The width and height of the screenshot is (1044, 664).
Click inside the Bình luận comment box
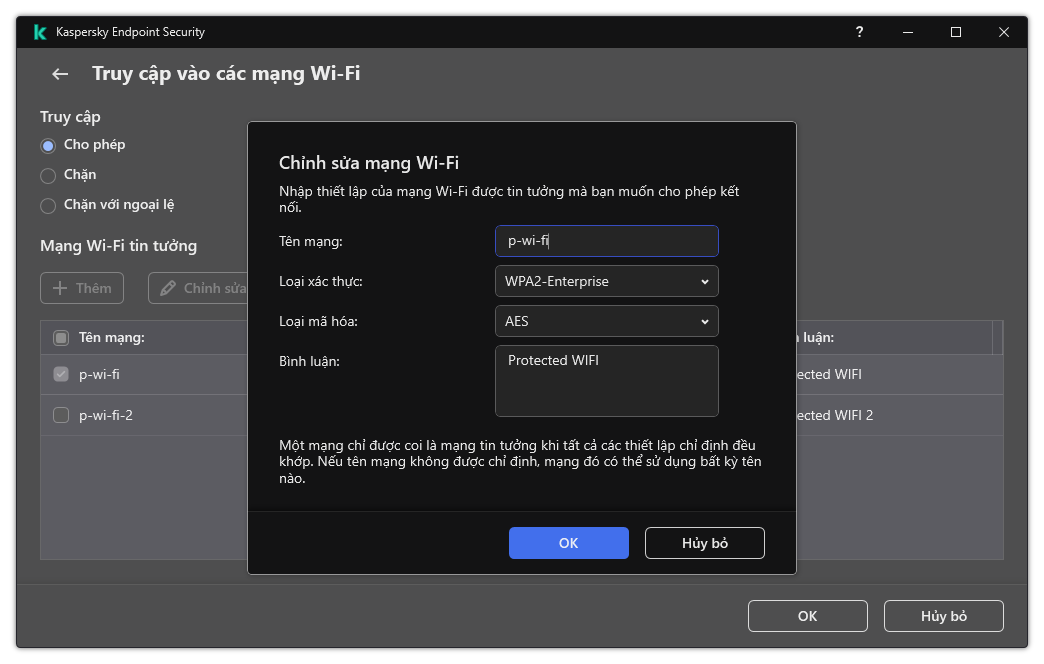[x=606, y=380]
